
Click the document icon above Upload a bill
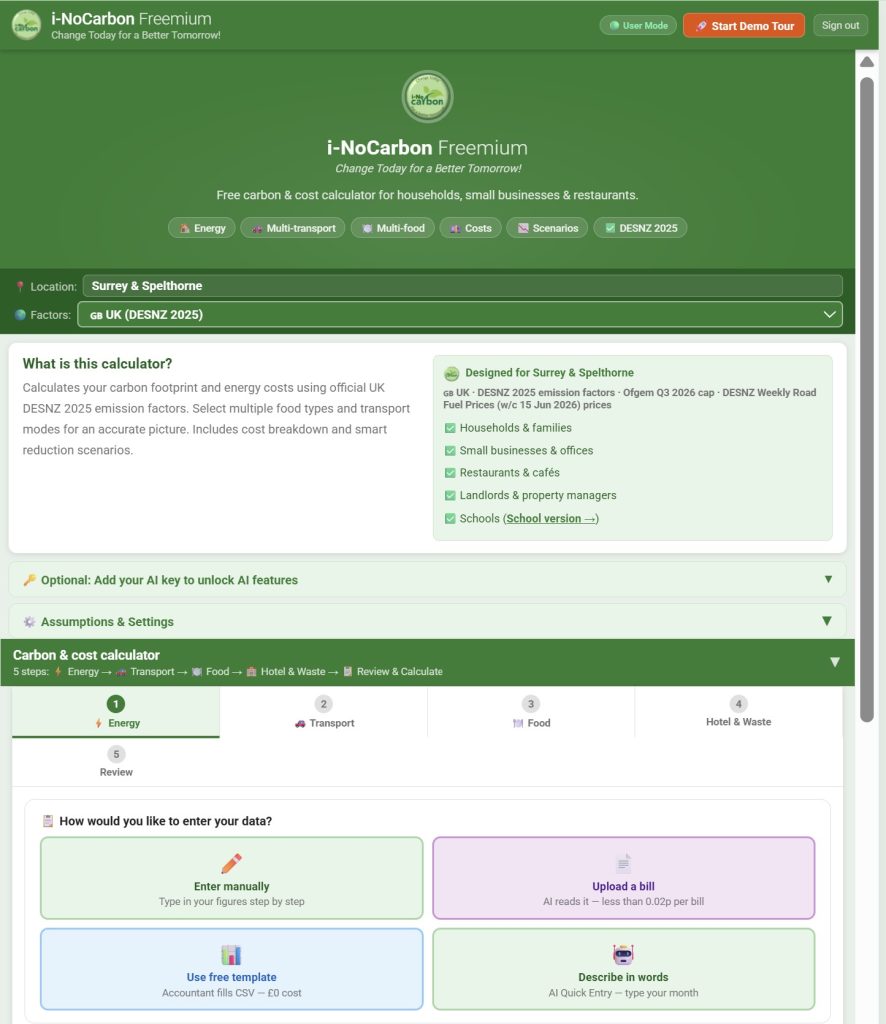[x=624, y=863]
